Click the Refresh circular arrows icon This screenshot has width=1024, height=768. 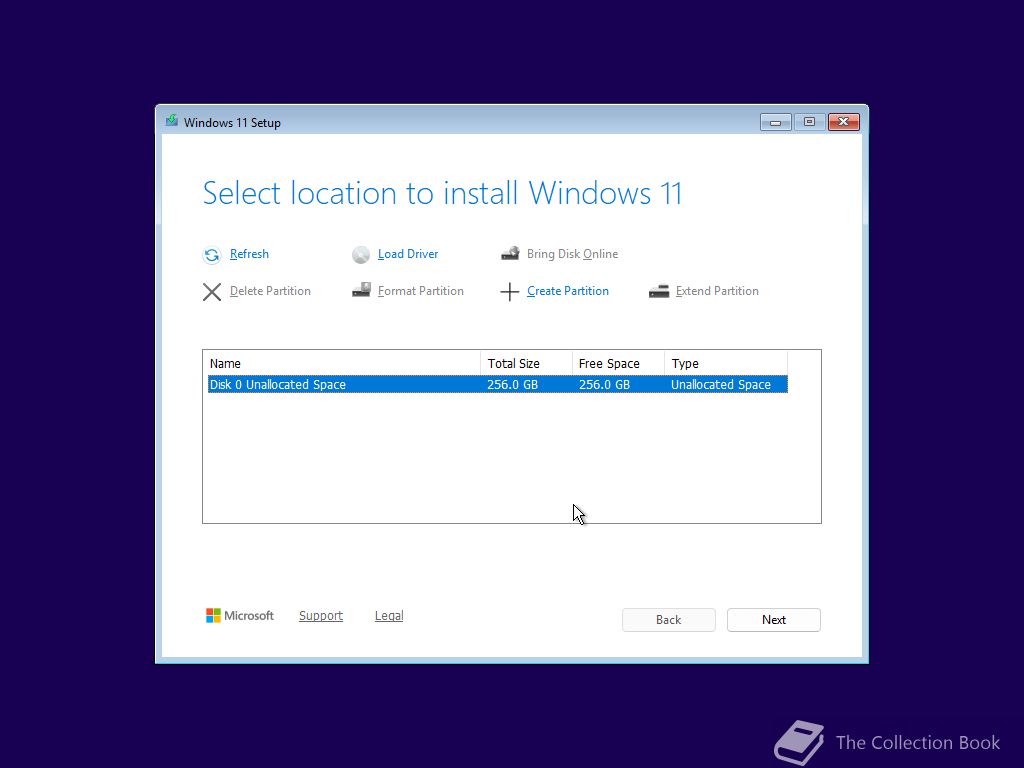pyautogui.click(x=212, y=255)
